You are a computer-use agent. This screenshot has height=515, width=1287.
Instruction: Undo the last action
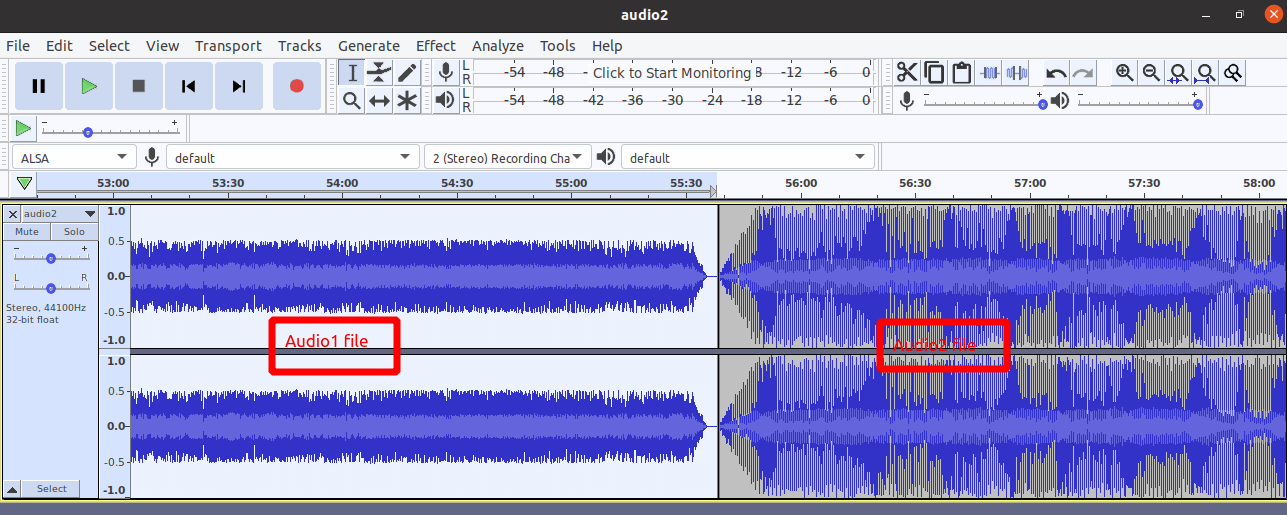pos(1056,72)
